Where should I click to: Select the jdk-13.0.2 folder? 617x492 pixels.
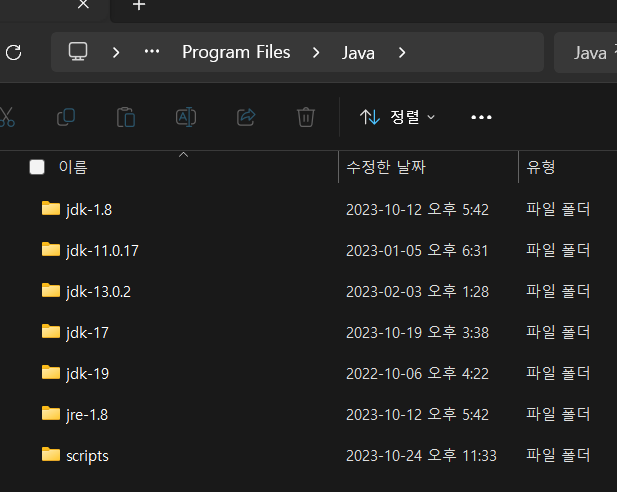click(x=98, y=292)
